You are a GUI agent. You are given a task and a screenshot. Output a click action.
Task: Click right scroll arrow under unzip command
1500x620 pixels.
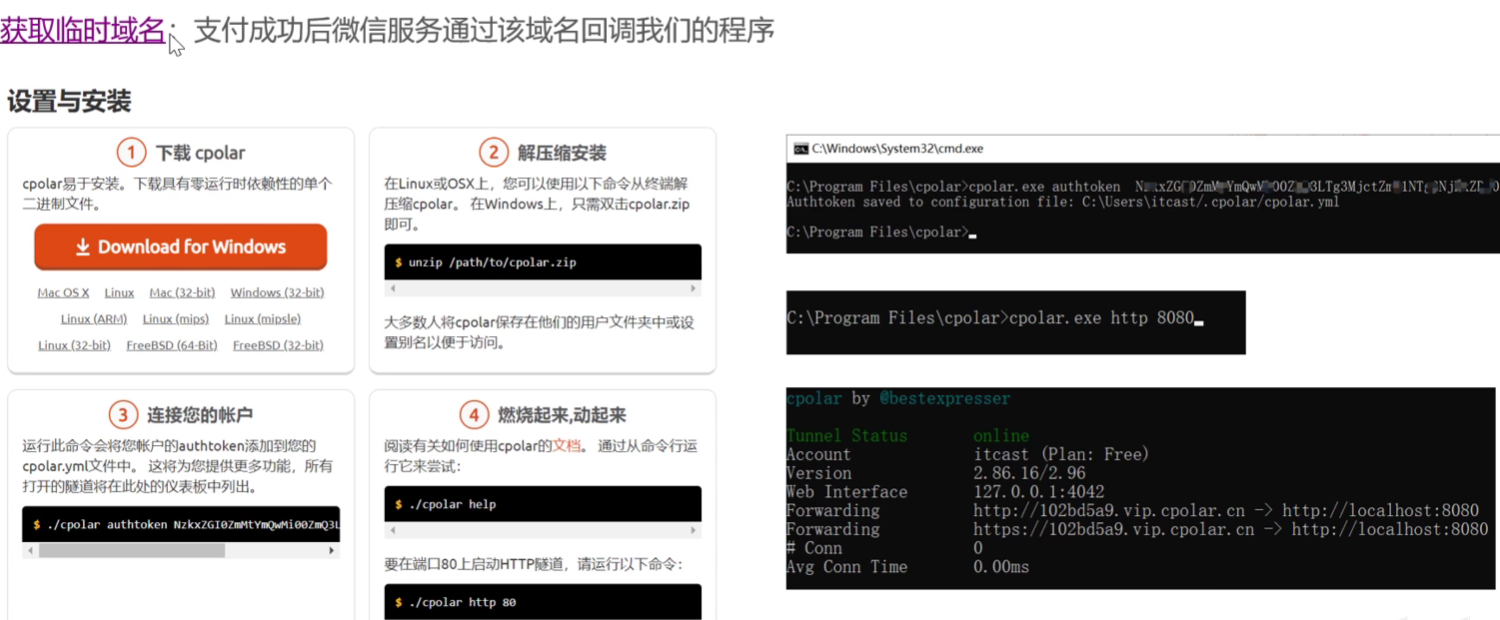(694, 288)
